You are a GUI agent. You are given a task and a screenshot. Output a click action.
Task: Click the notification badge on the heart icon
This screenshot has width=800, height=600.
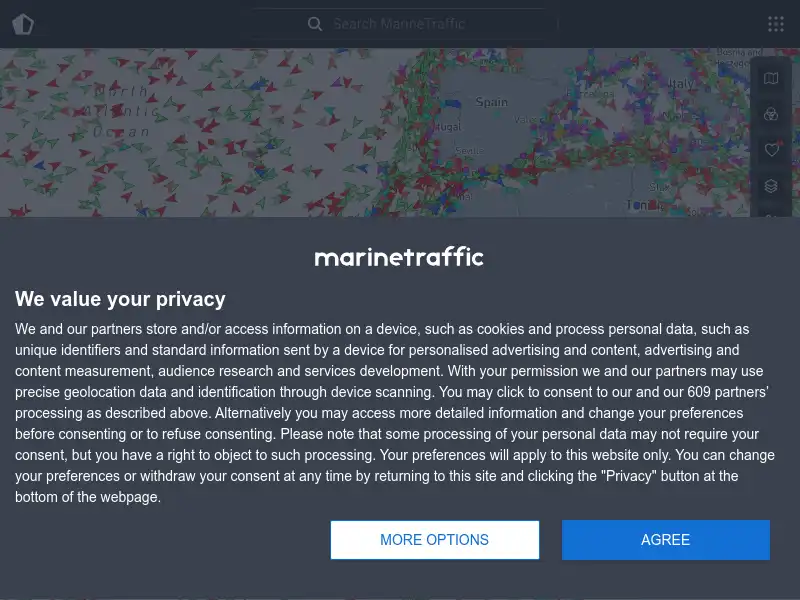coord(779,142)
